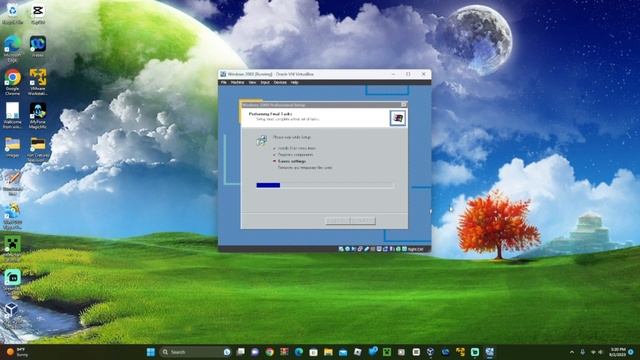Switch to VirtualBox VM taskbar icon

pyautogui.click(x=490, y=352)
